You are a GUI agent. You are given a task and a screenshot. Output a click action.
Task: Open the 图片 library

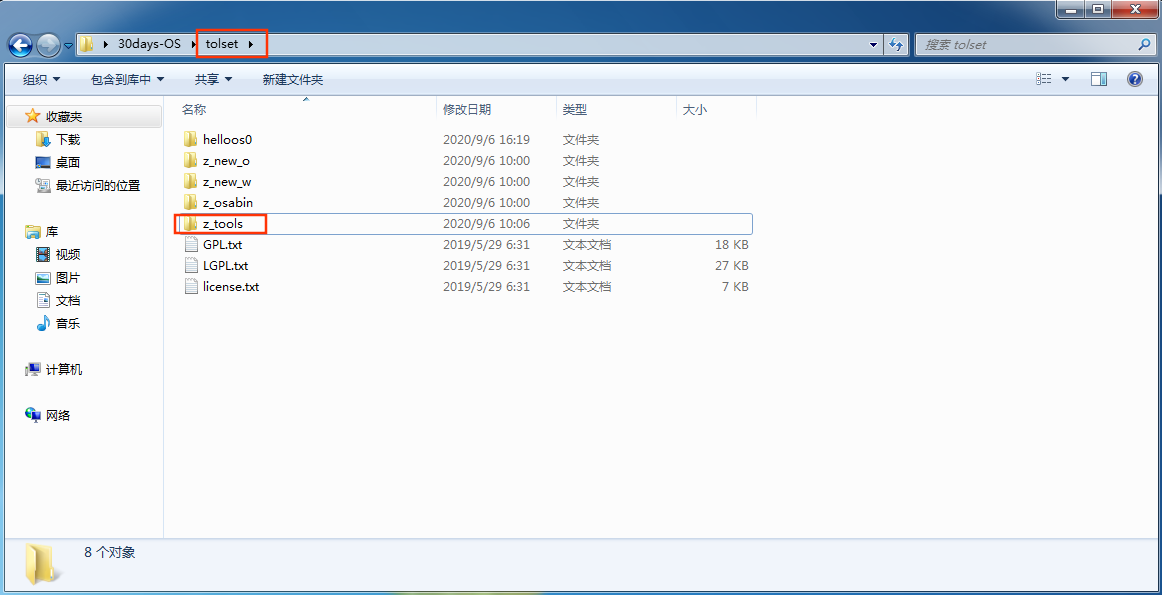coord(68,278)
